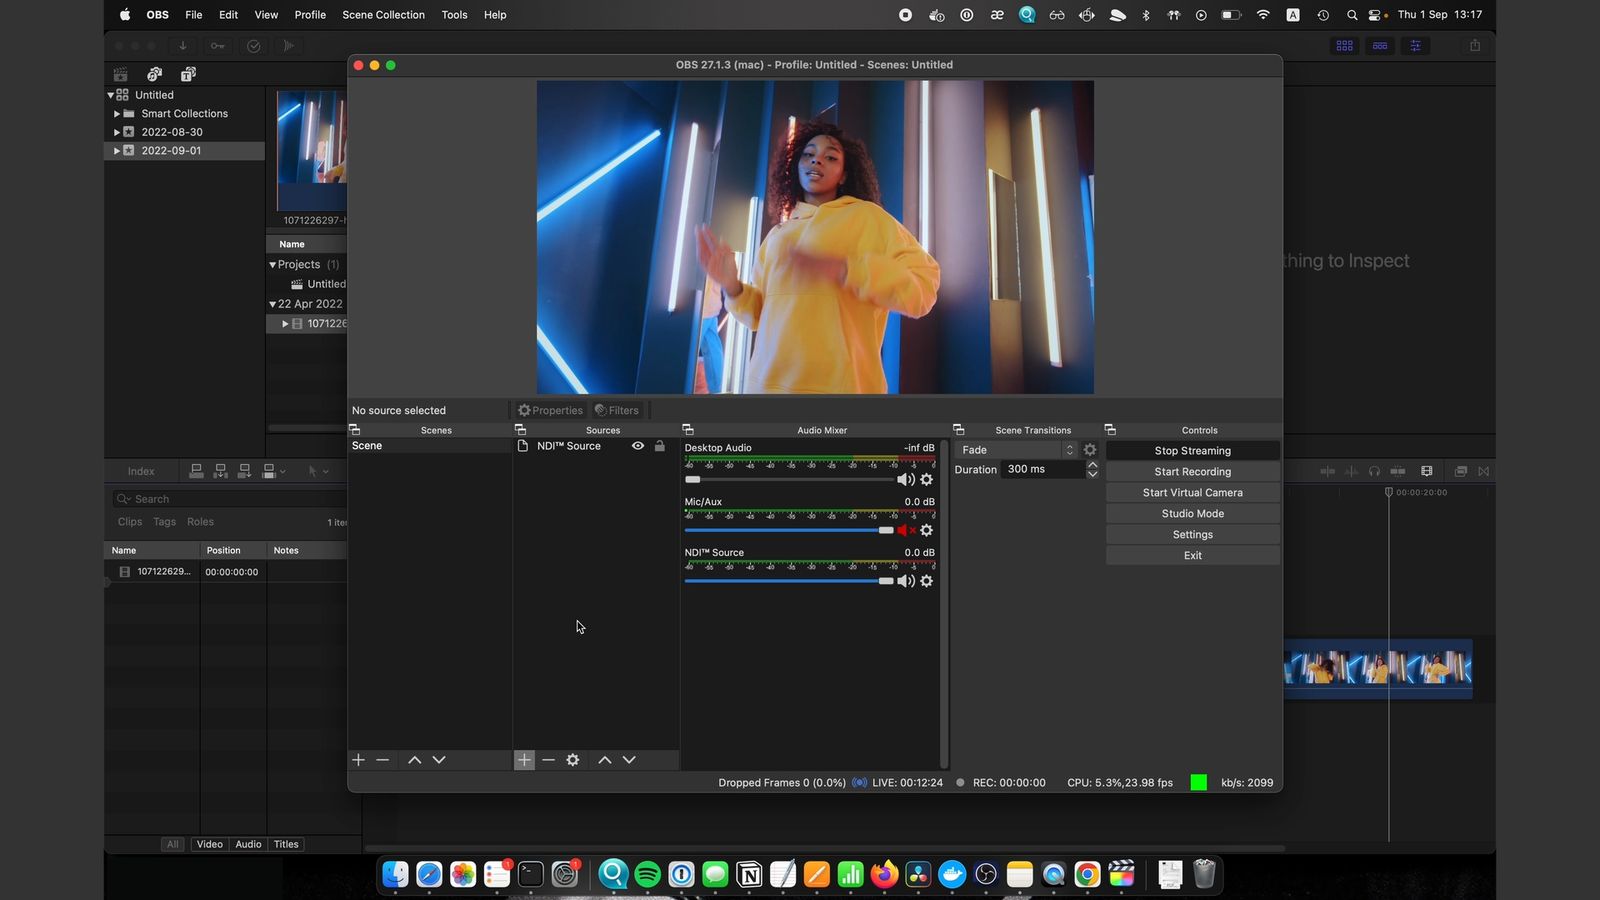The height and width of the screenshot is (900, 1600).
Task: Open the Scene Transitions settings gear
Action: (x=1089, y=449)
